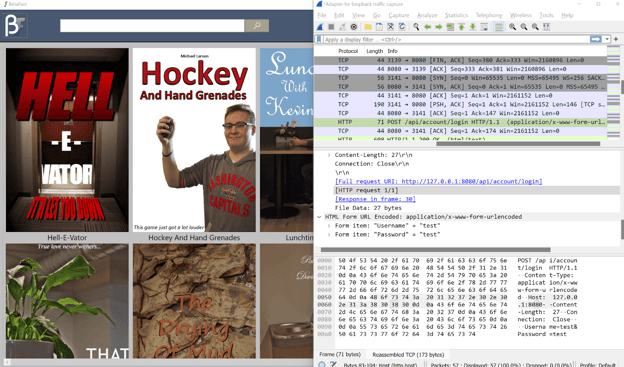
Task: Open The Drying Of Mud poster
Action: tap(194, 301)
